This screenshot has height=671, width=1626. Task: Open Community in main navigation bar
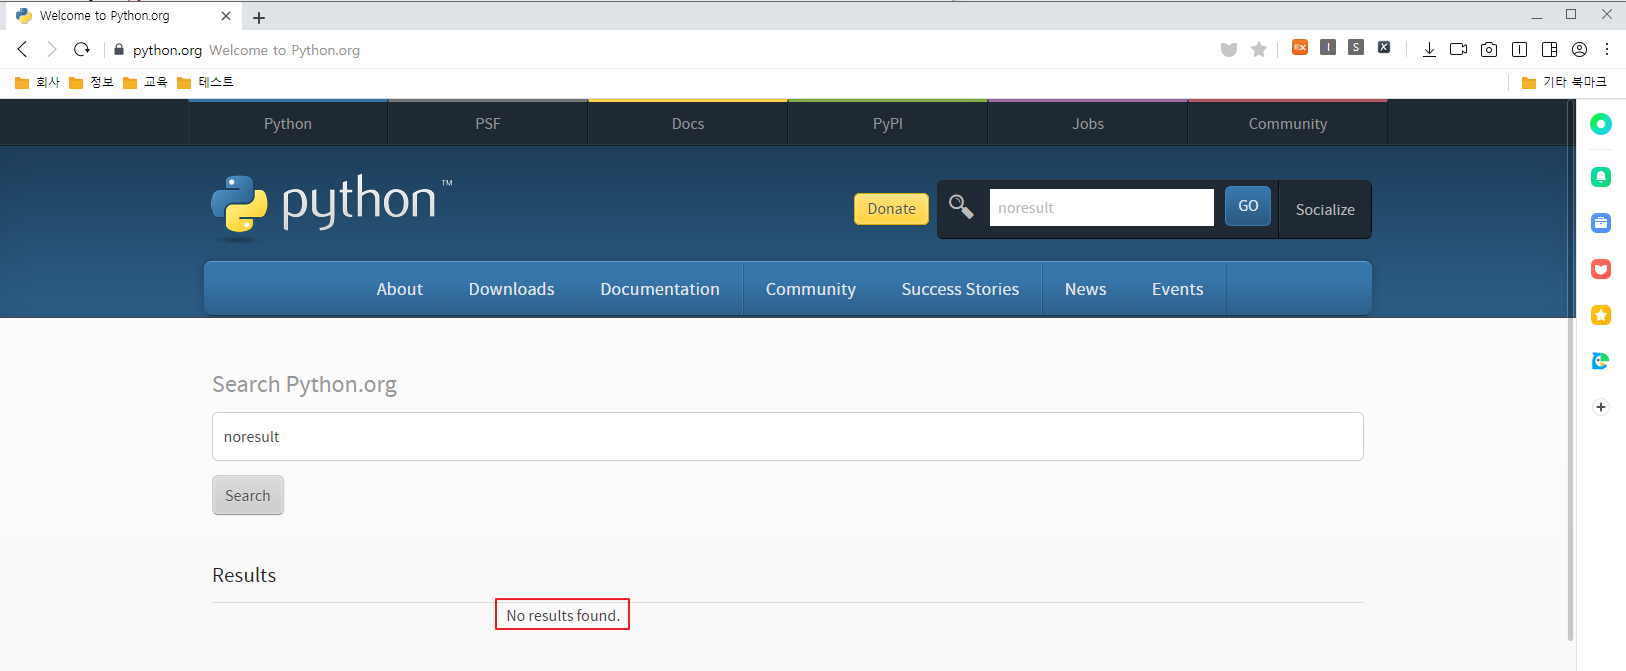tap(811, 289)
